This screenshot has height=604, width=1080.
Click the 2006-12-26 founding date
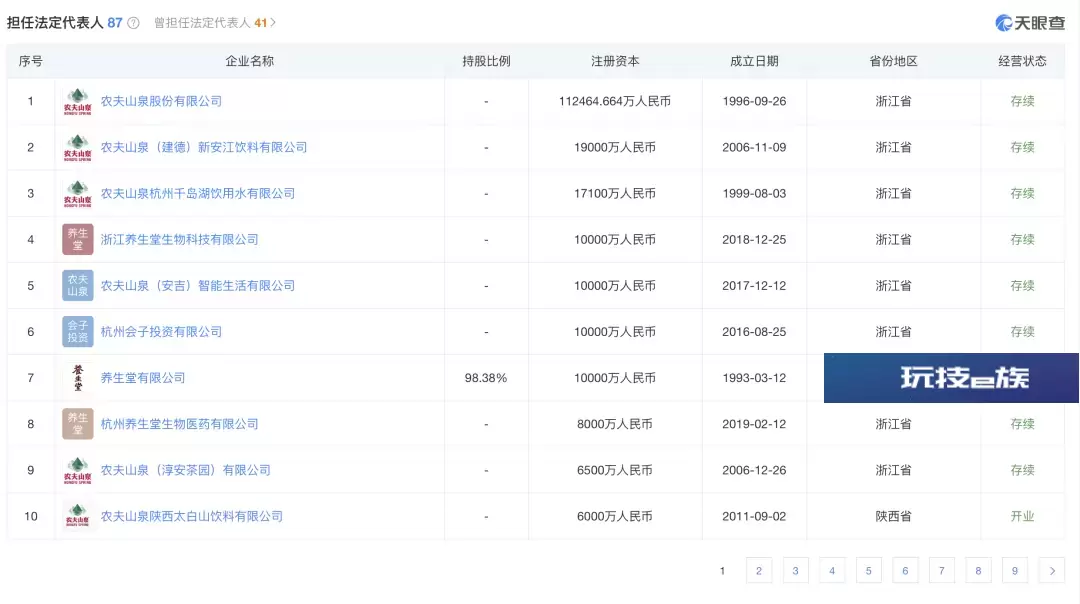[754, 470]
